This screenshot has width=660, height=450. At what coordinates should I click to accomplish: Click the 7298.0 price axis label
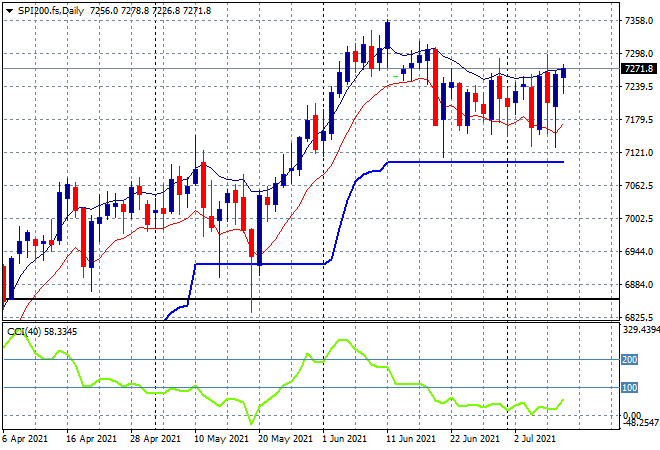(x=639, y=54)
